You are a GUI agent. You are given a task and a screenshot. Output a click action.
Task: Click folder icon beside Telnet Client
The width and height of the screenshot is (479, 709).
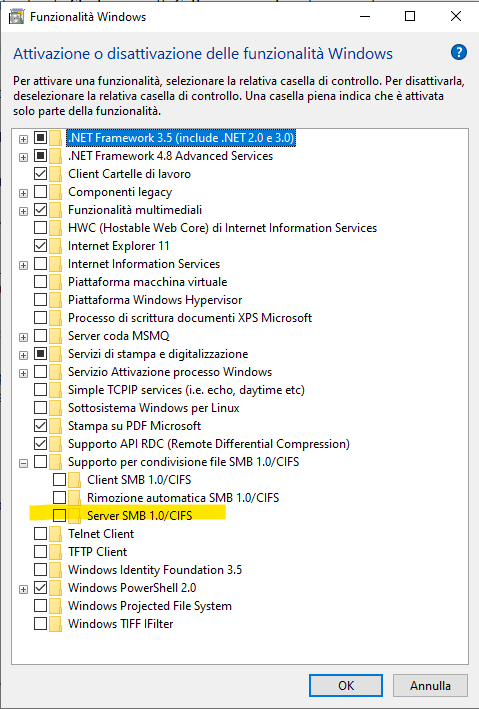(x=56, y=534)
